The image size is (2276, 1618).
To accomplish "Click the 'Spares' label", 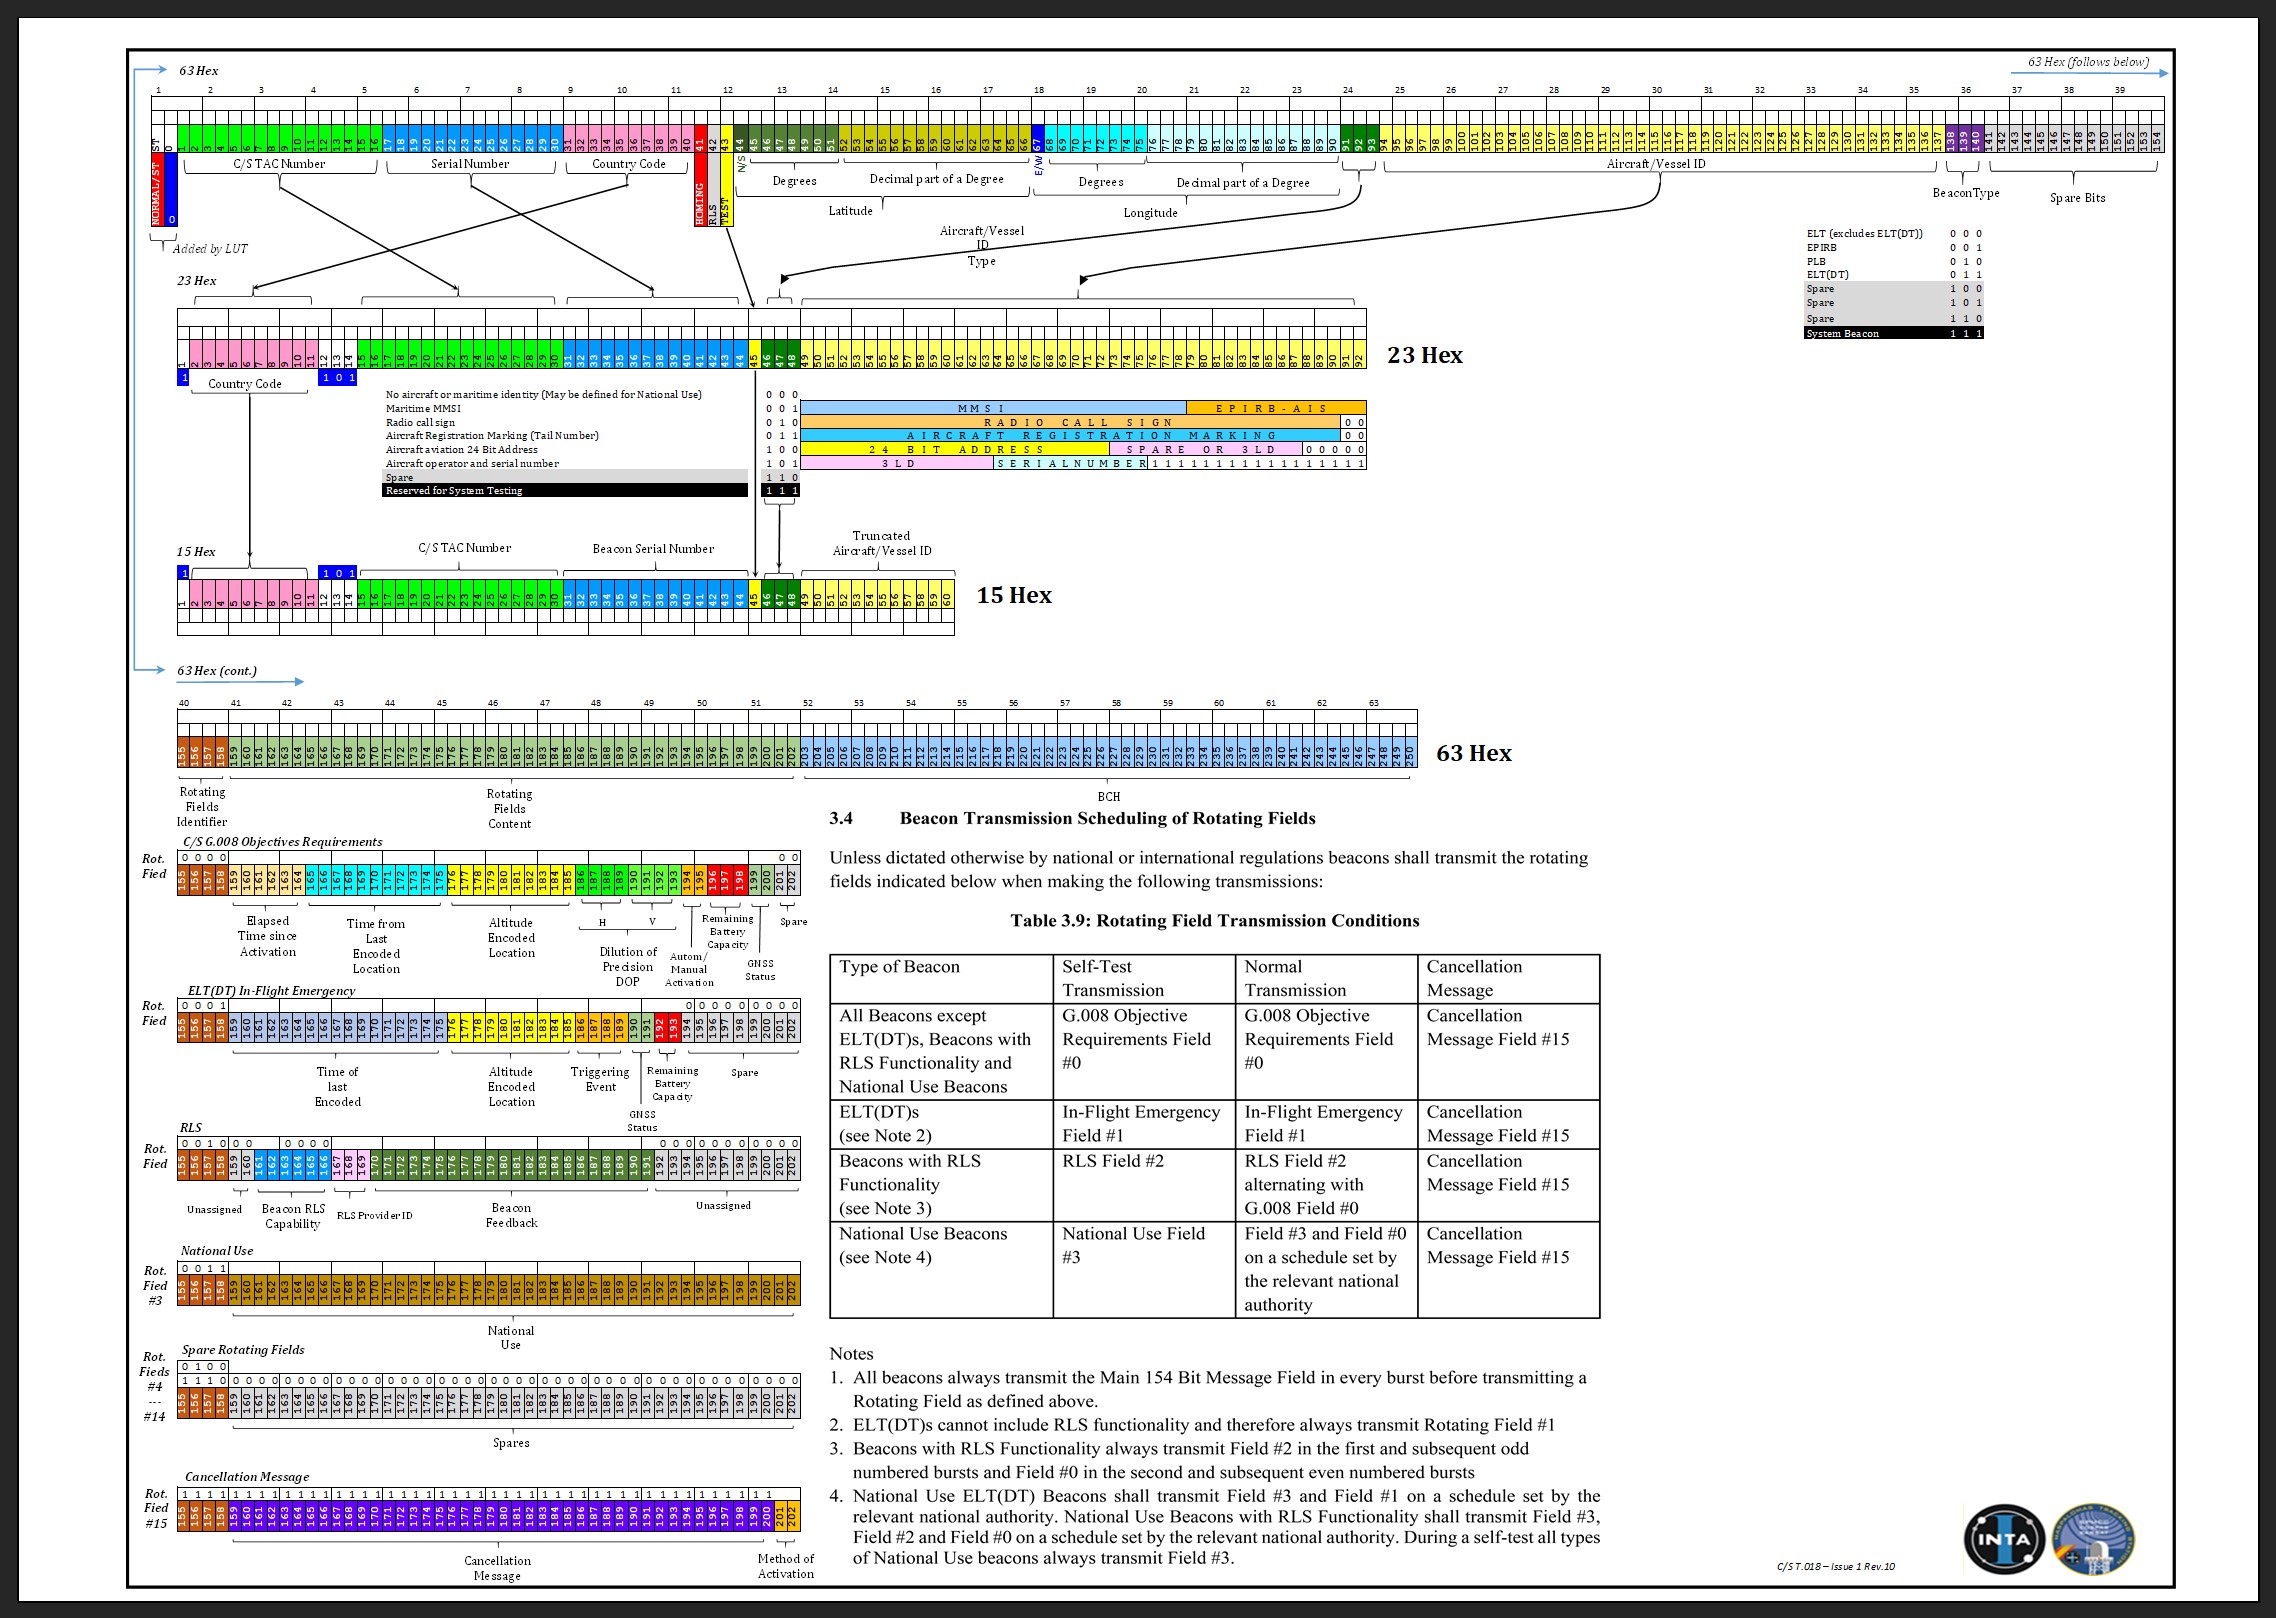I will coord(511,1443).
